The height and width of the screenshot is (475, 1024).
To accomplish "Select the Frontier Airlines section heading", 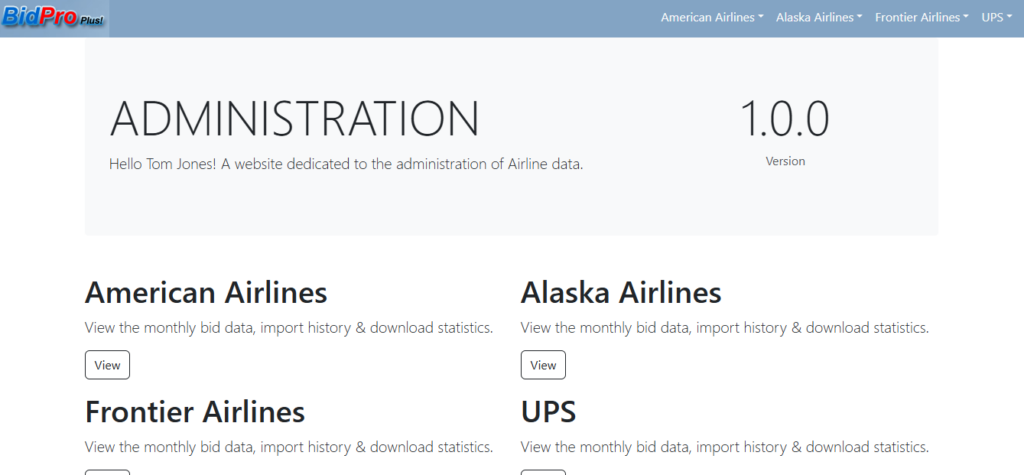I will tap(195, 411).
